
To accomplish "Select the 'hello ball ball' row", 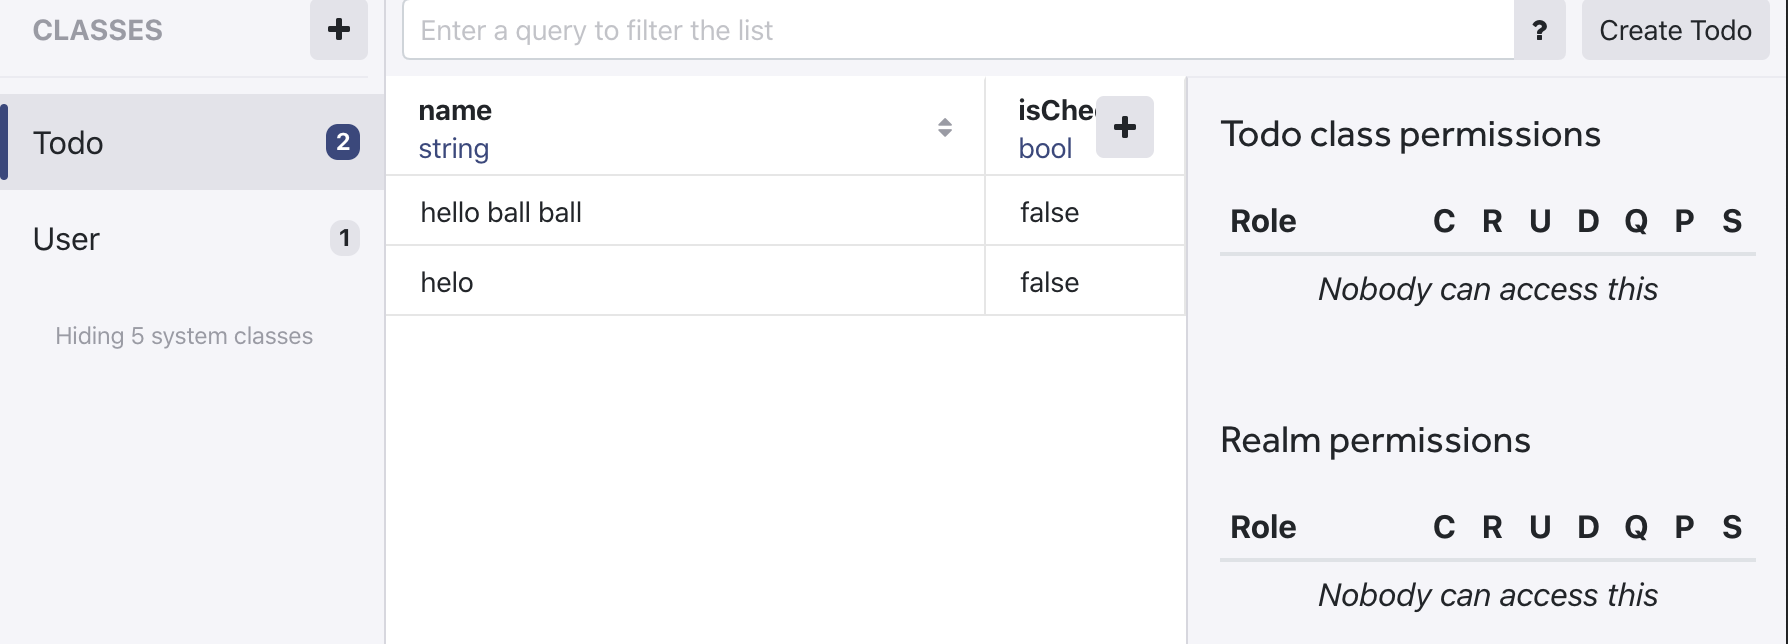I will tap(785, 211).
